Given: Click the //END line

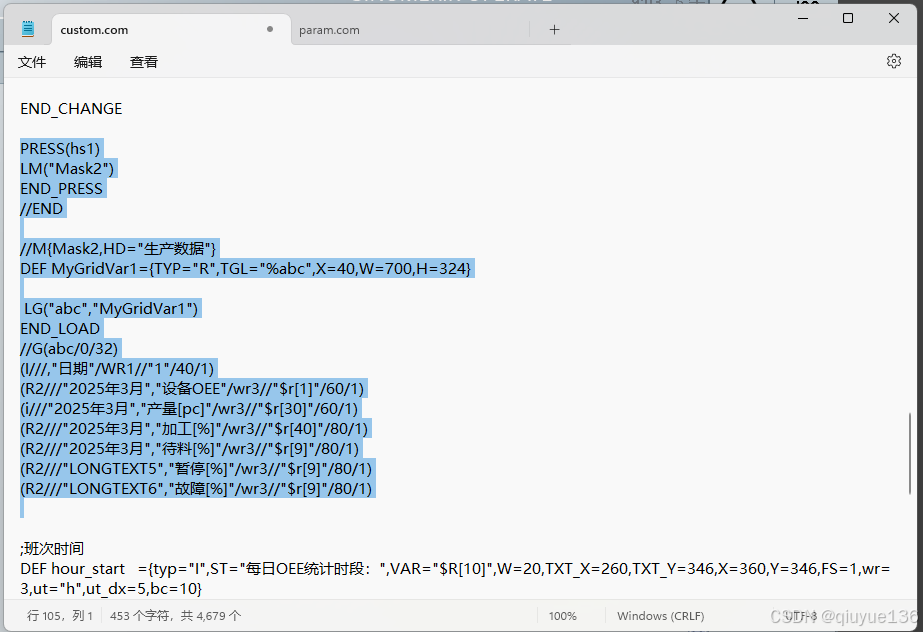Looking at the screenshot, I should coord(41,209).
